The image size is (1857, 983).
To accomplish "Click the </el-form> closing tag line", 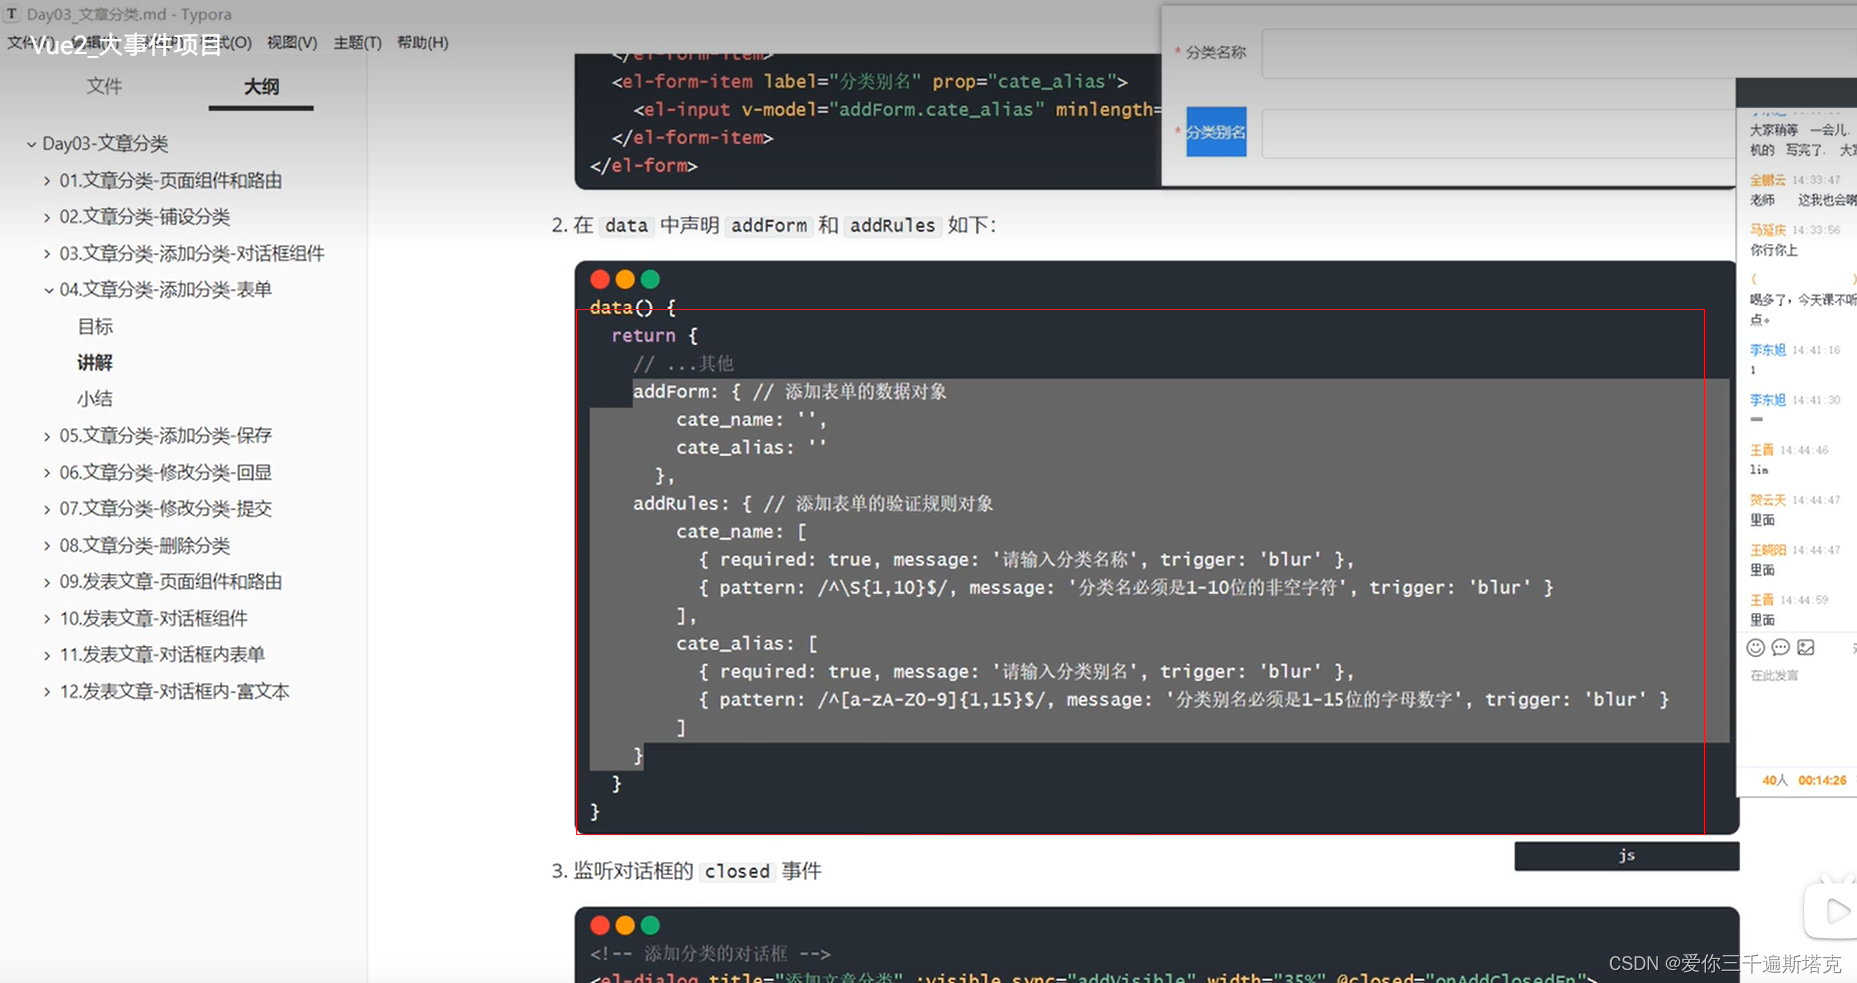I will (x=644, y=166).
